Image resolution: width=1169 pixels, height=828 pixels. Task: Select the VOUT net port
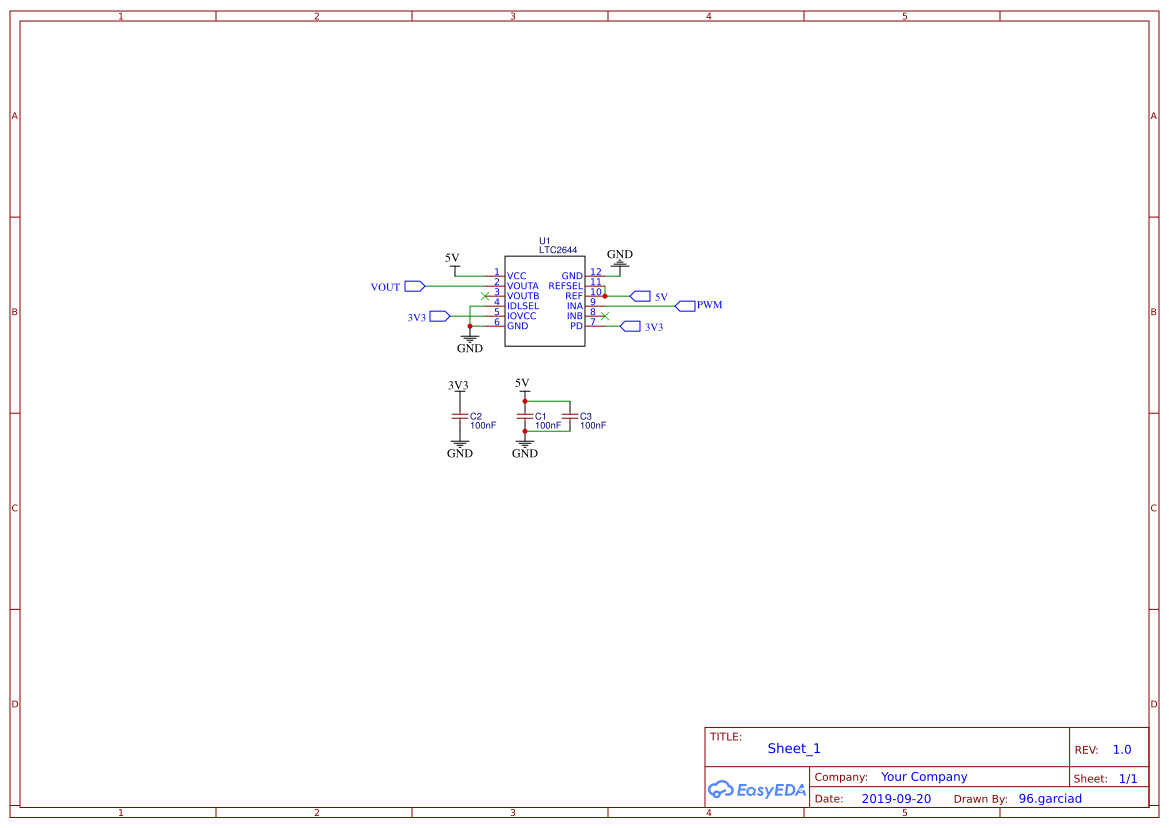click(414, 286)
